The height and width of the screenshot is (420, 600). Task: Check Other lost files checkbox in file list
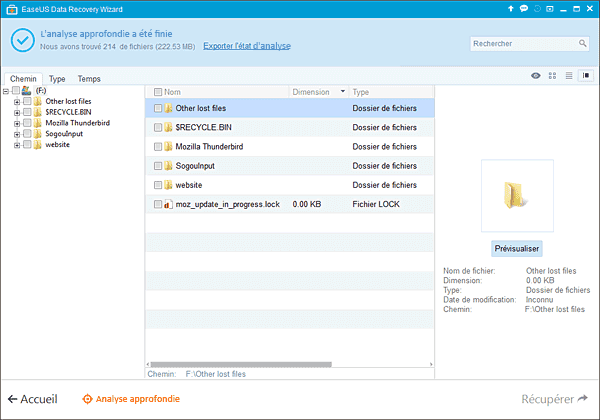pyautogui.click(x=158, y=108)
